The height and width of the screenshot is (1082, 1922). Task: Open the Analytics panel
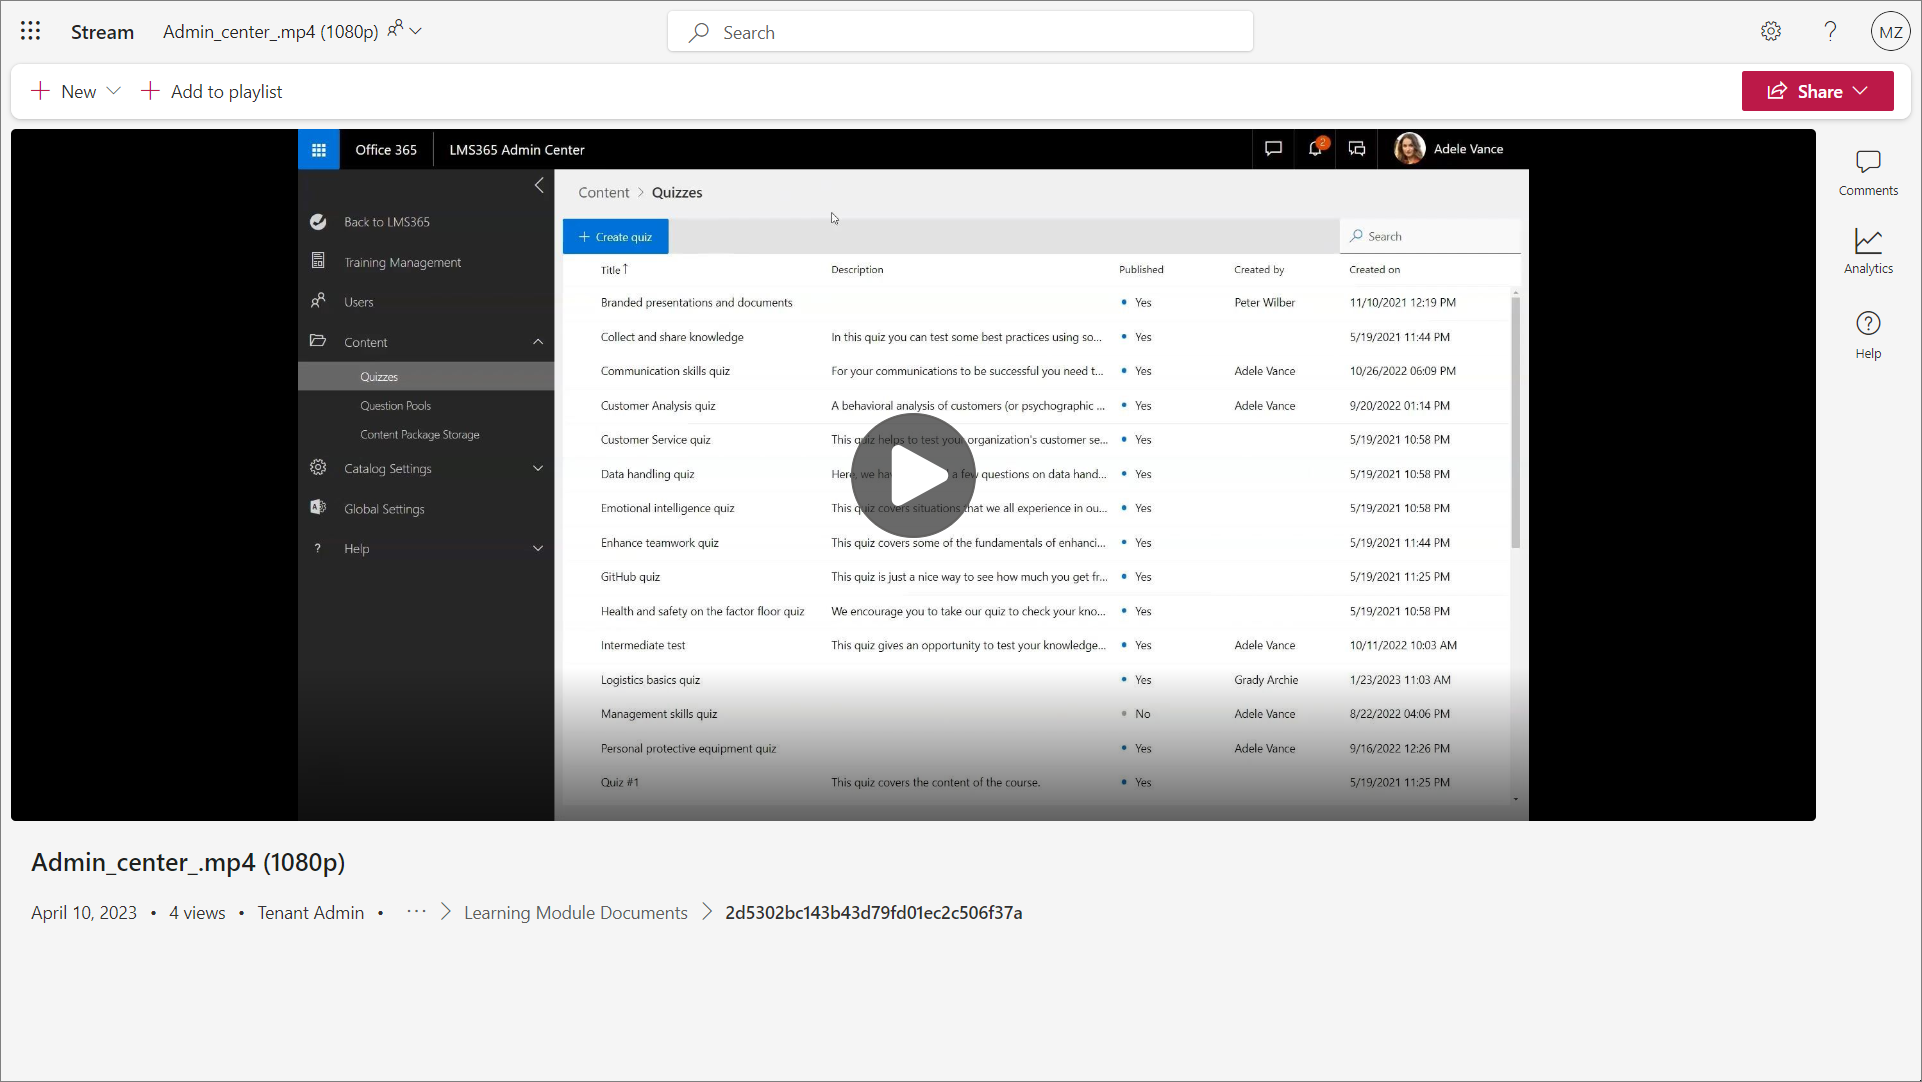(x=1867, y=251)
